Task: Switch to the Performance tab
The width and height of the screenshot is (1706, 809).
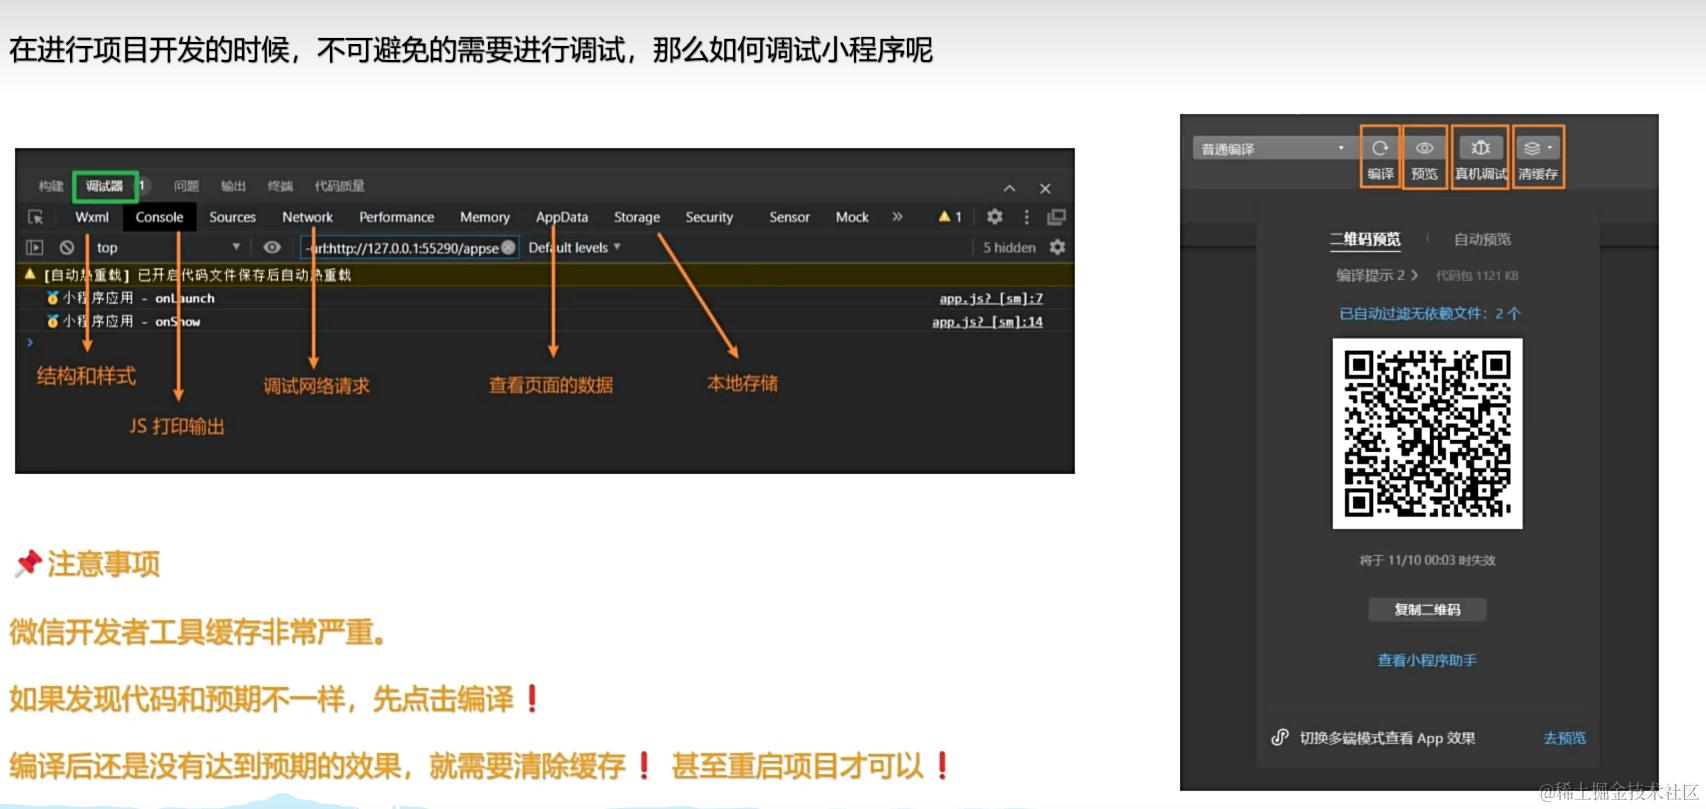Action: tap(396, 217)
